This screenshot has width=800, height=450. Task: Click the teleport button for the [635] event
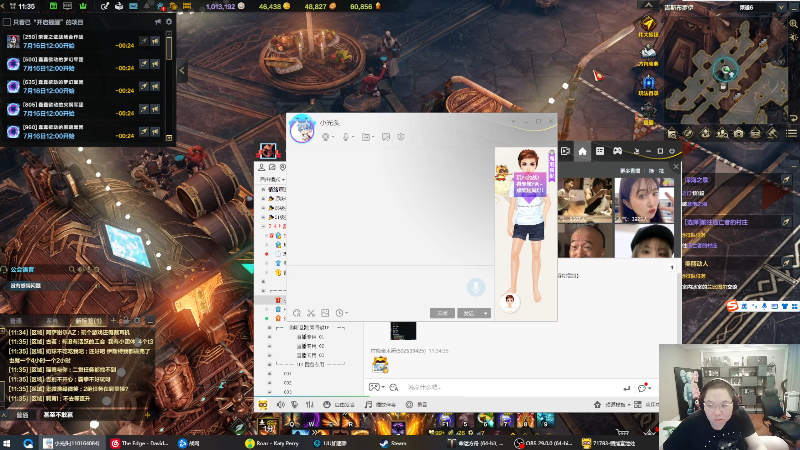(x=144, y=86)
